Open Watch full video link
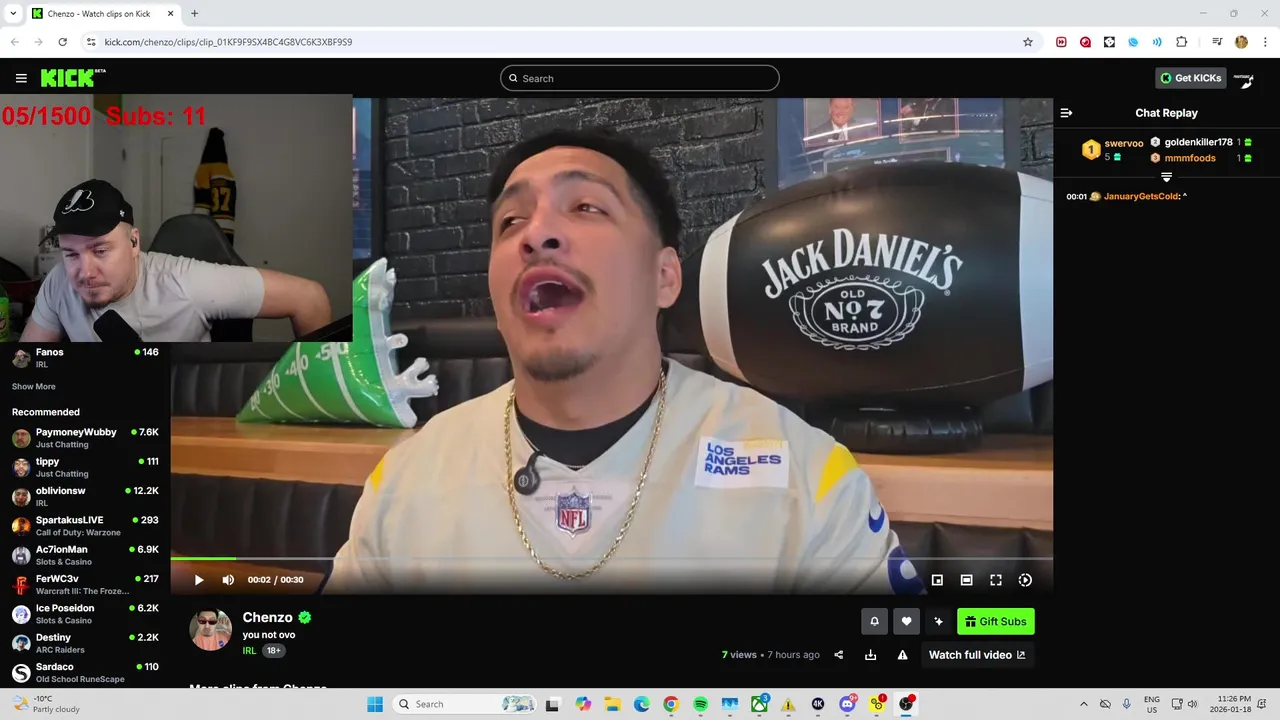The height and width of the screenshot is (720, 1280). pyautogui.click(x=977, y=655)
